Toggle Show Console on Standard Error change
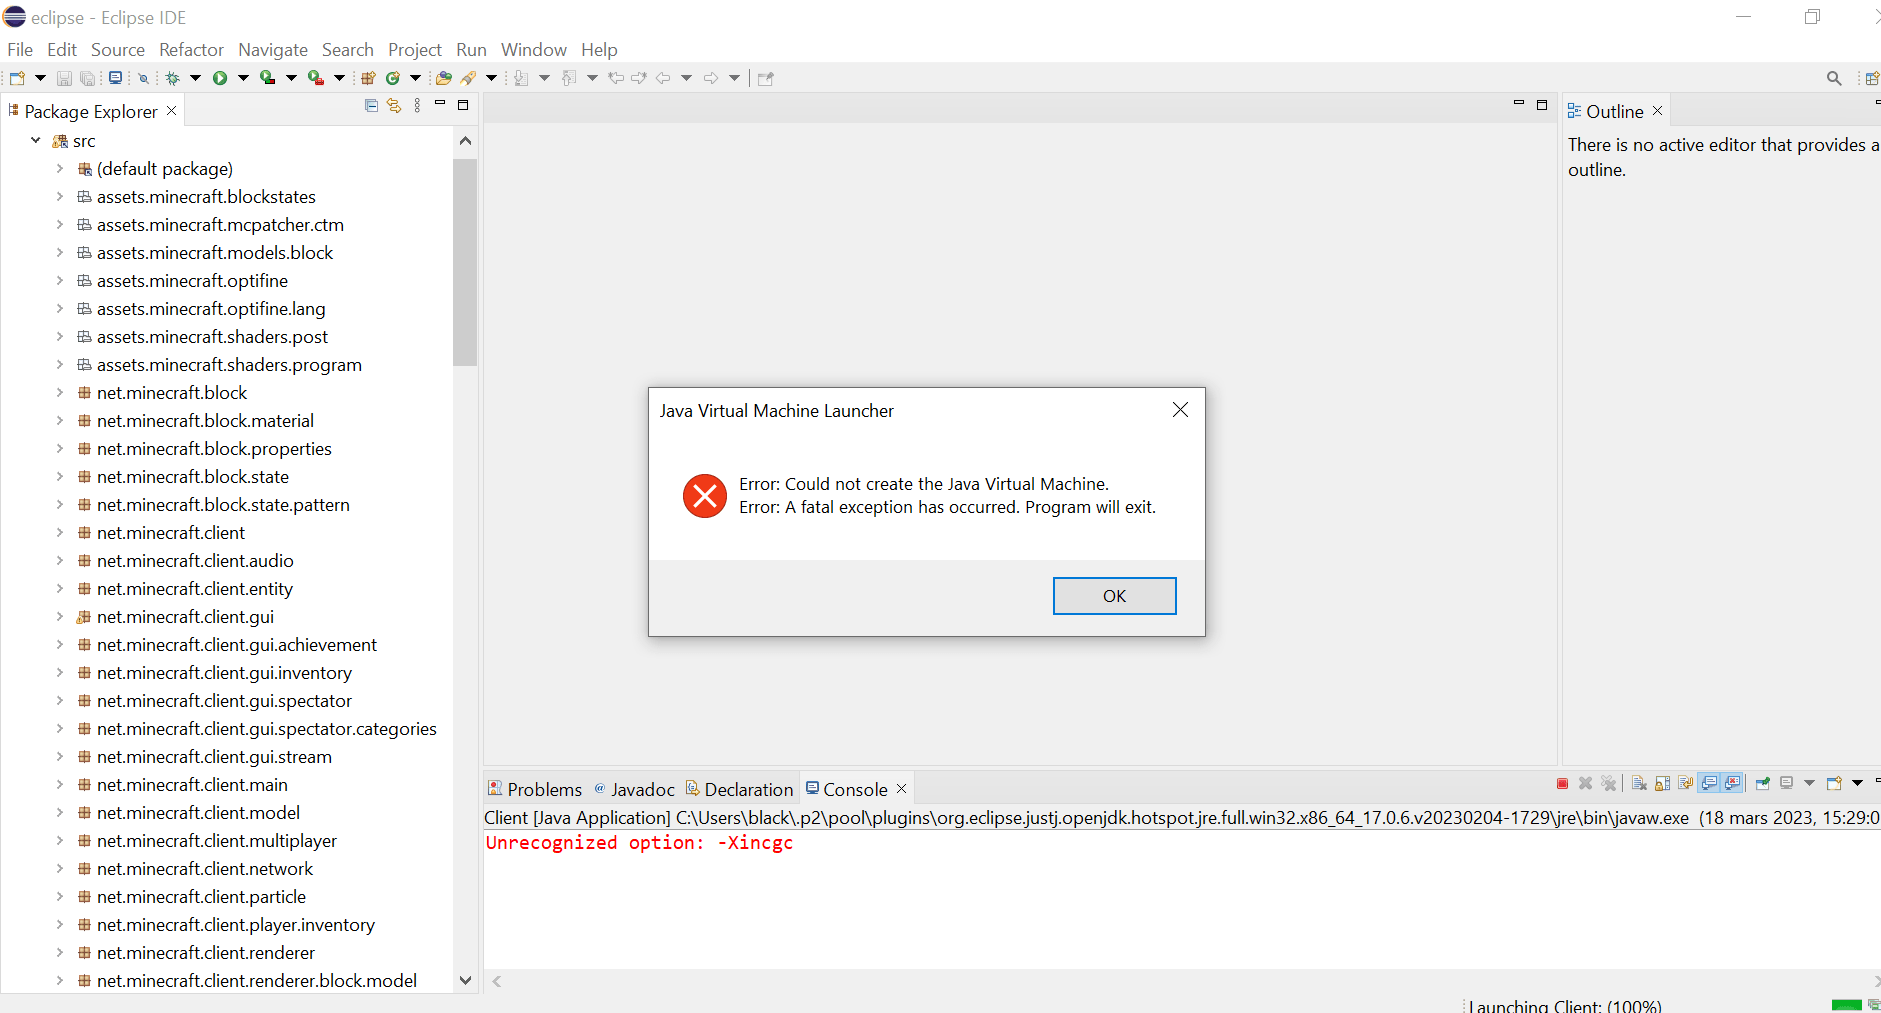This screenshot has height=1013, width=1881. click(1733, 783)
